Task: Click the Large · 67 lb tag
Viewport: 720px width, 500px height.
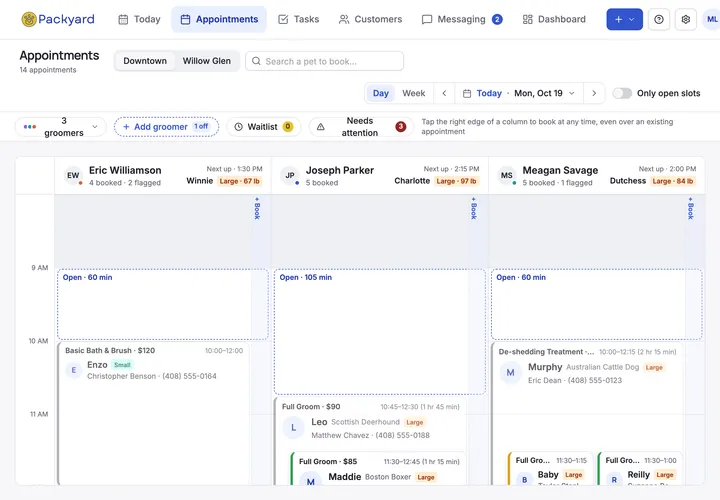Action: [240, 181]
